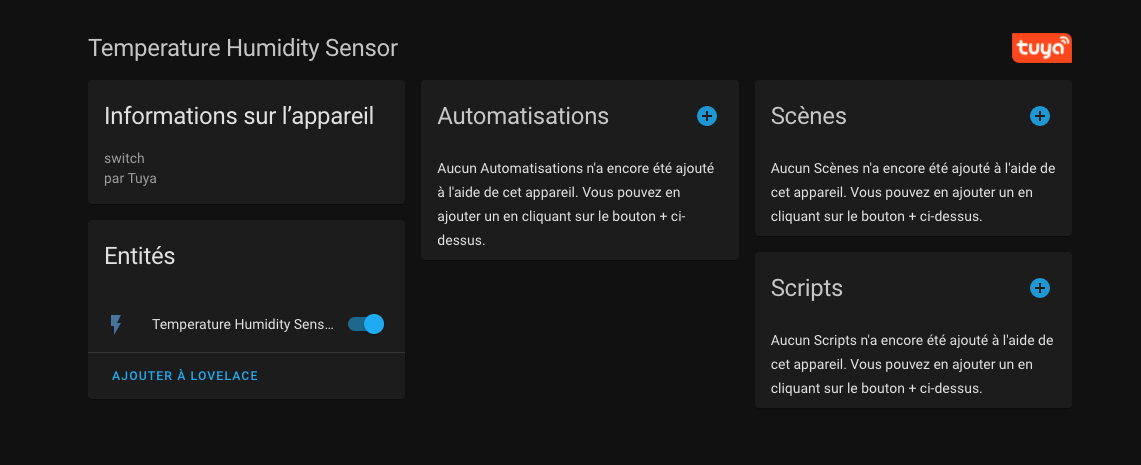Click the 'Aucun Scripts' description text

pyautogui.click(x=912, y=365)
